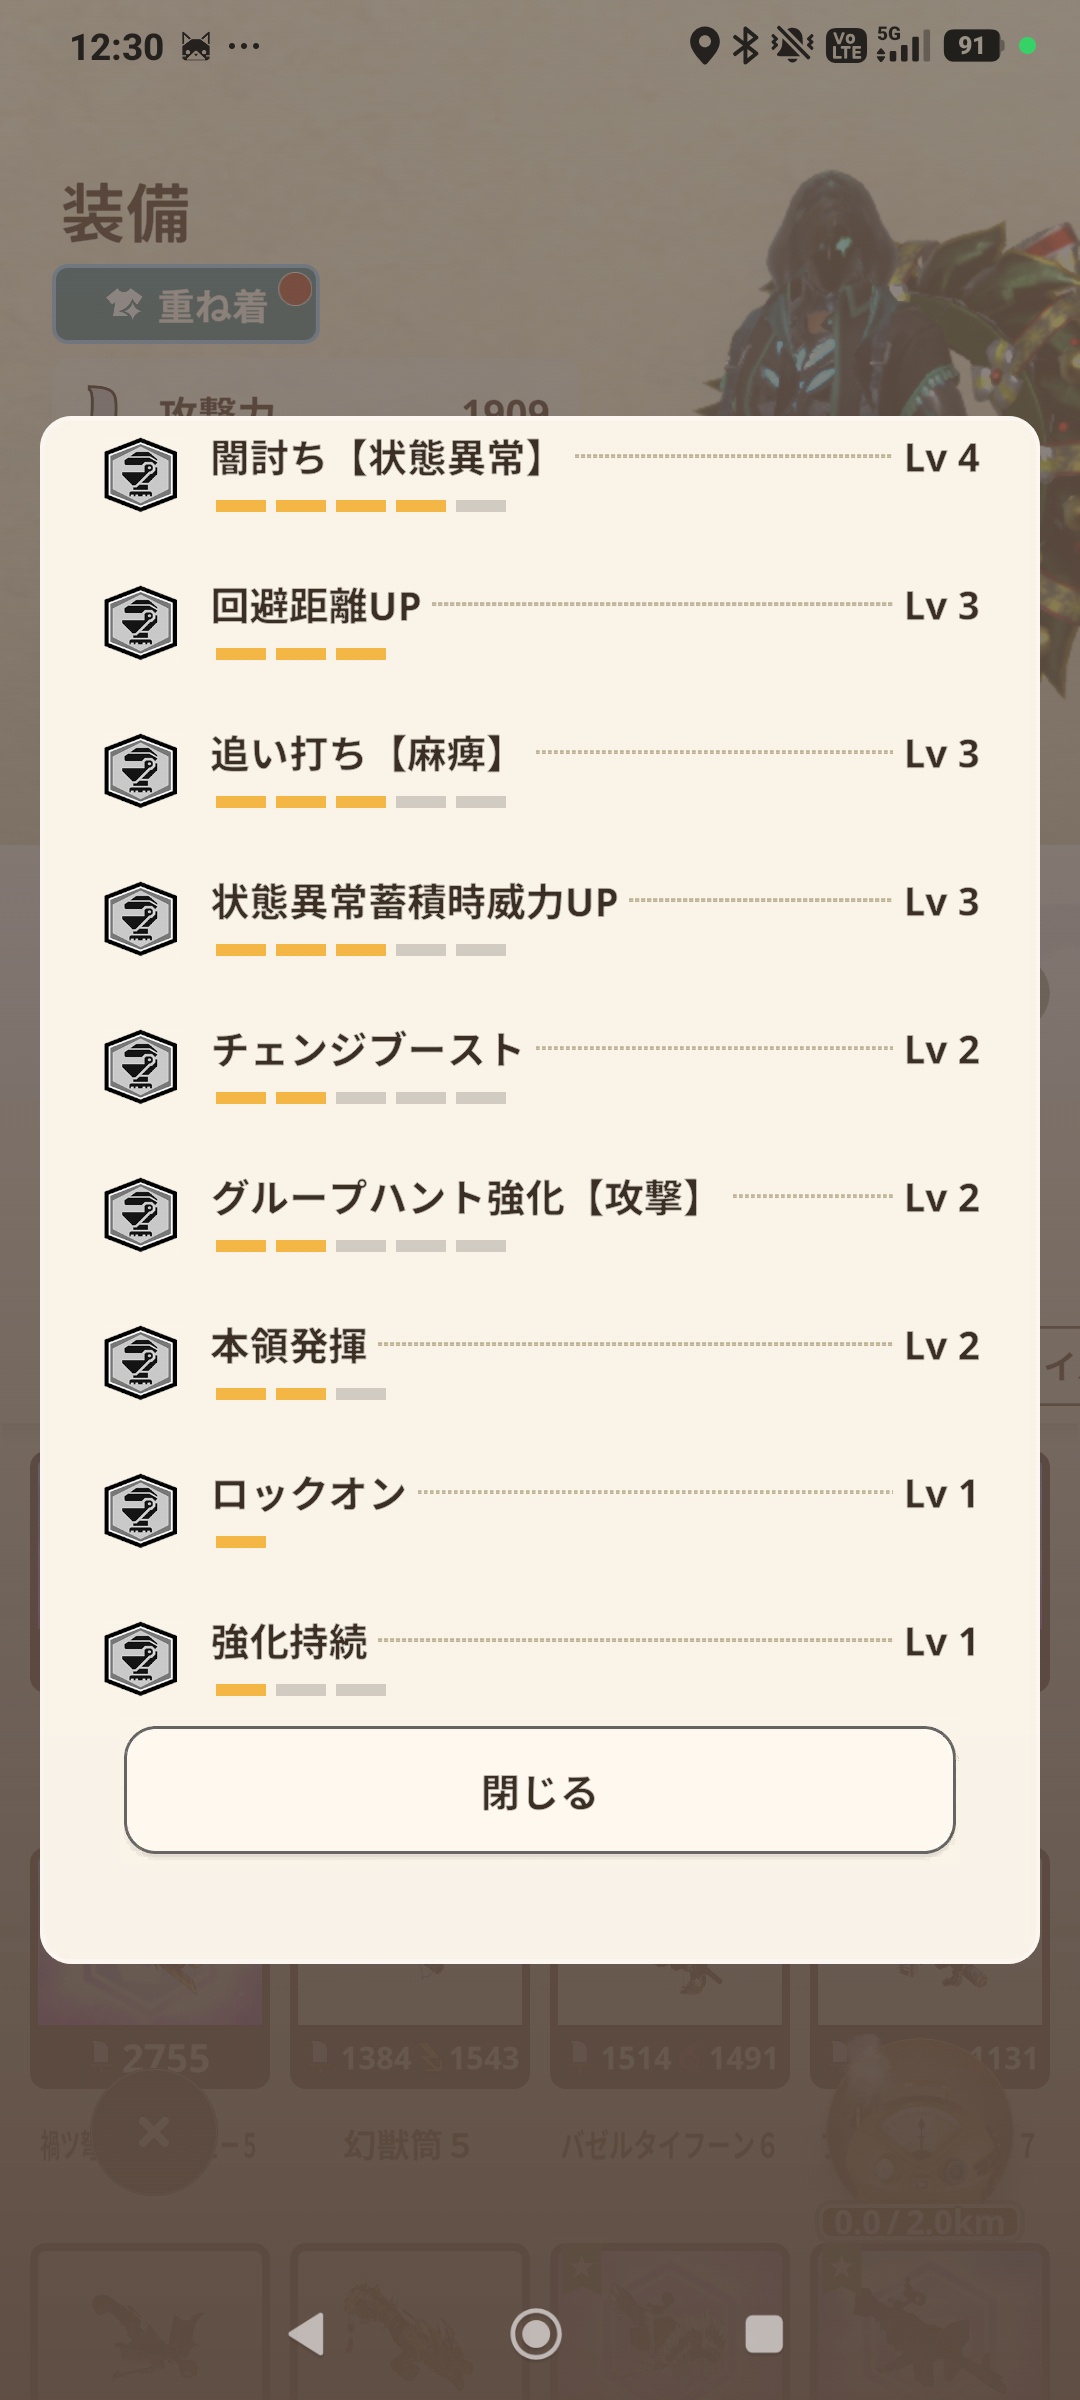Tap the チェンジブースト skill icon

141,1067
